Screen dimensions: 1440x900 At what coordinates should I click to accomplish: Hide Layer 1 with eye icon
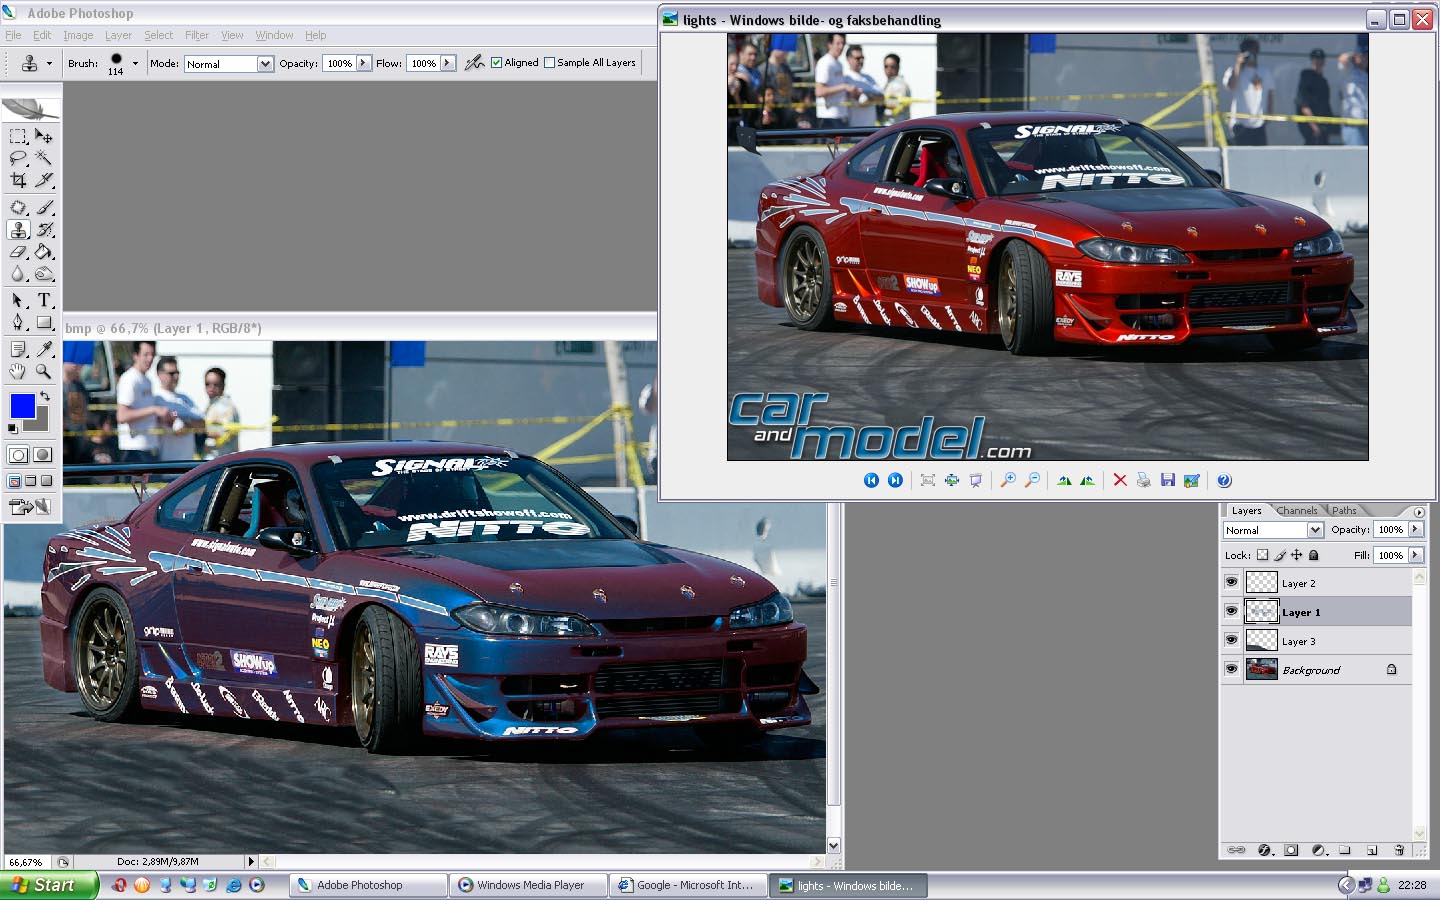click(1231, 611)
